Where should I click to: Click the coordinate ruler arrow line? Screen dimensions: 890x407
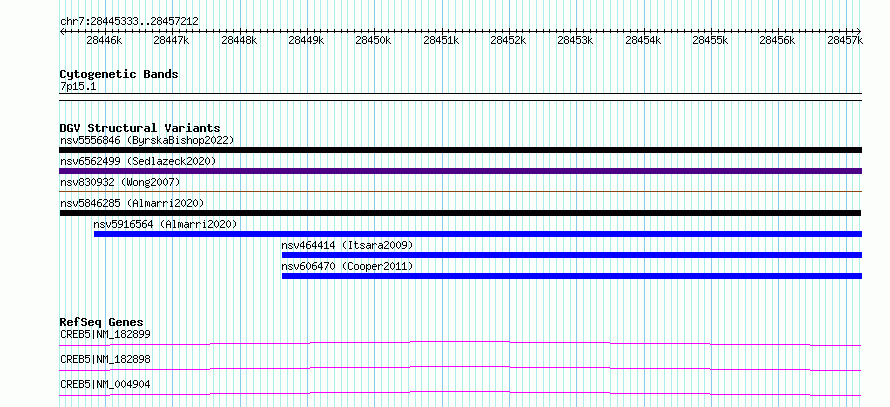click(460, 31)
